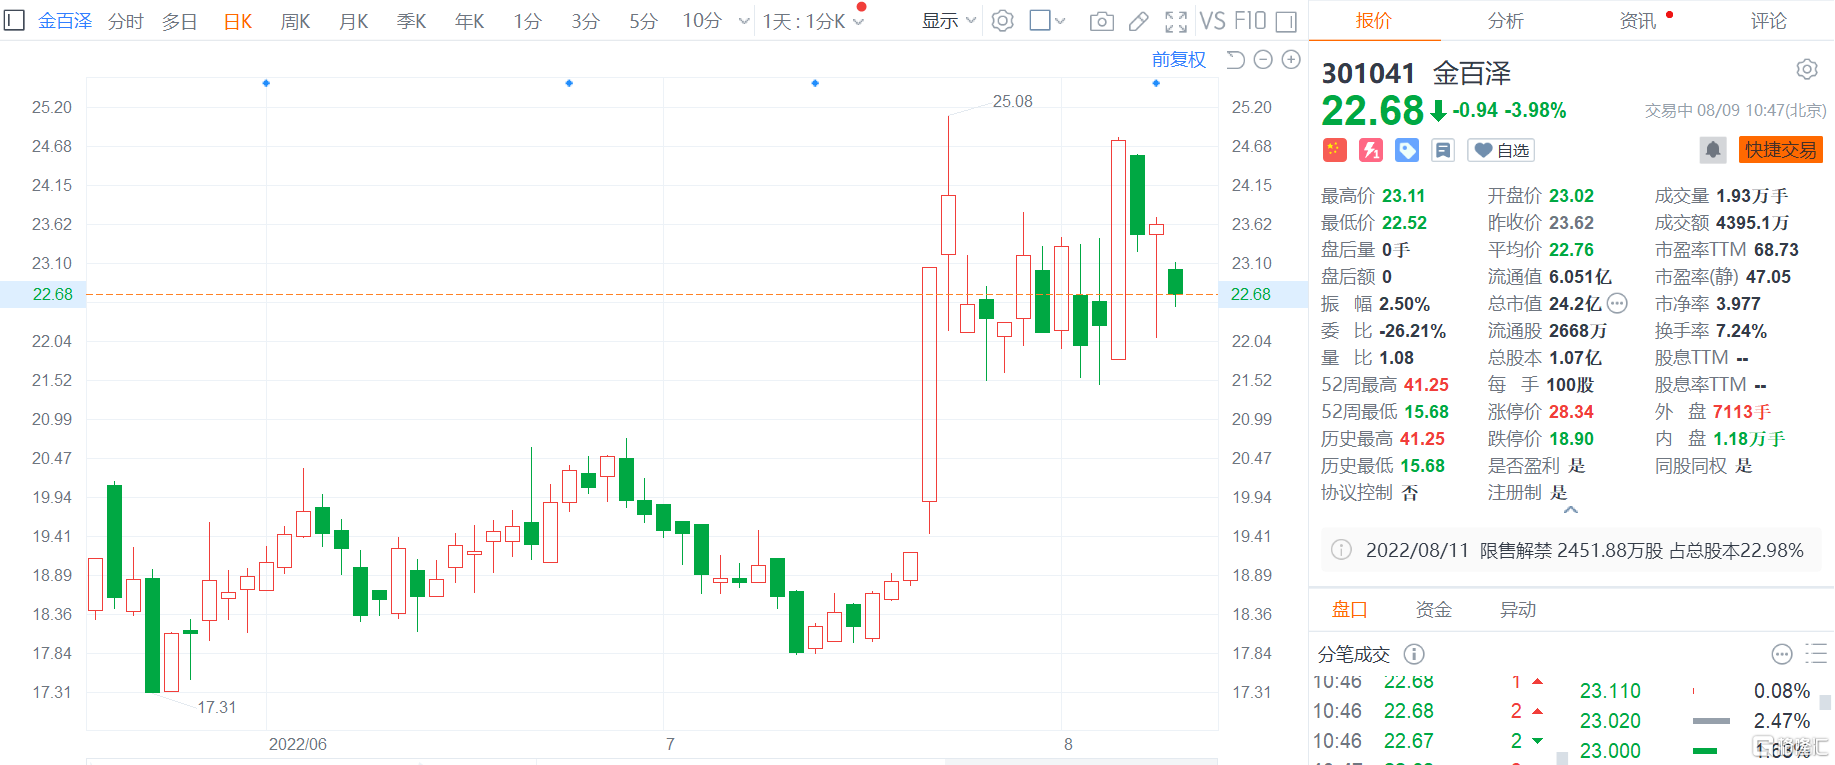Screen dimensions: 1835x765
Task: Enter fullscreen chart mode
Action: coord(1176,21)
